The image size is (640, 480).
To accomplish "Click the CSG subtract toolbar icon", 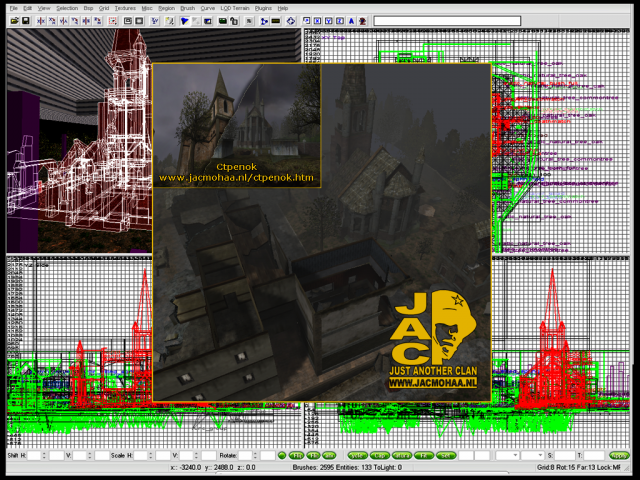I will click(128, 21).
